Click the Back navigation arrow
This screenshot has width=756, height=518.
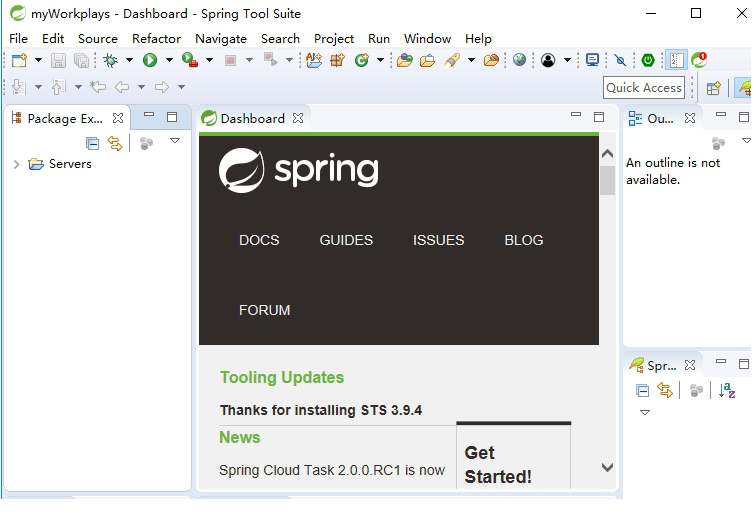point(122,87)
